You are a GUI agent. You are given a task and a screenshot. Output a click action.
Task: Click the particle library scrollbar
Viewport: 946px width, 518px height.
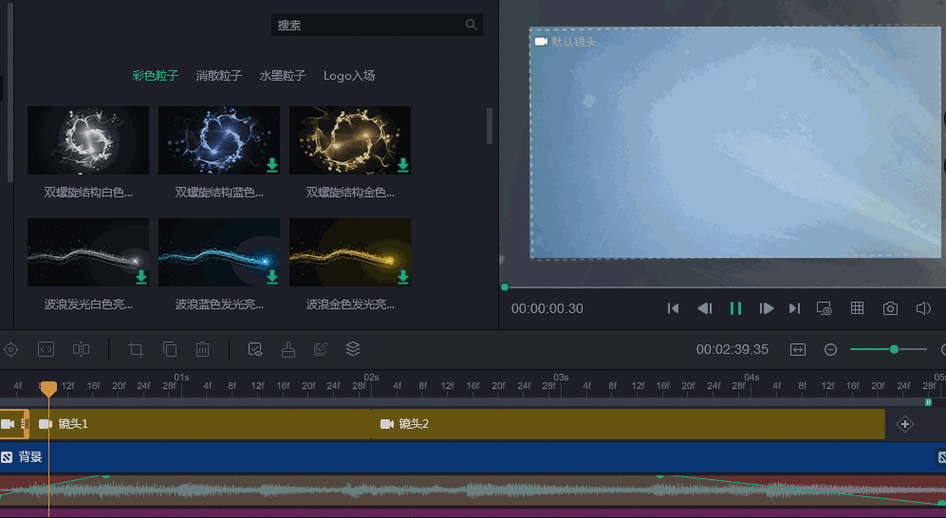click(x=489, y=126)
